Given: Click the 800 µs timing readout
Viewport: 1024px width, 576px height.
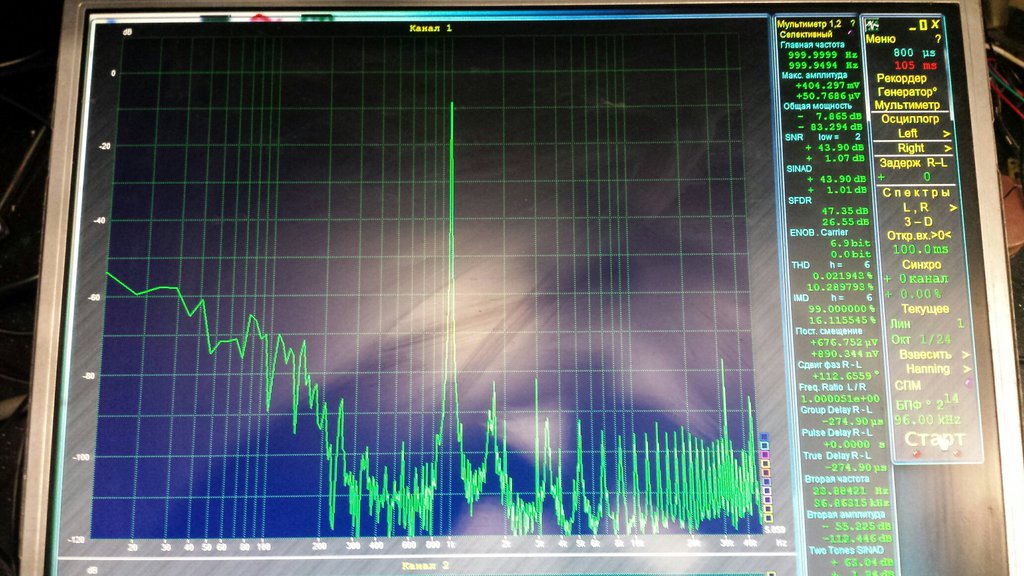Looking at the screenshot, I should click(x=914, y=52).
